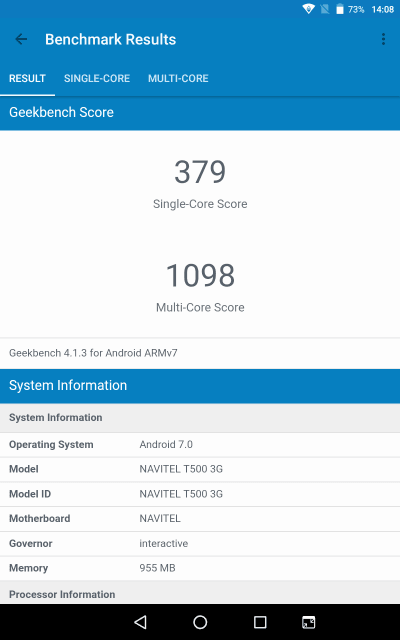This screenshot has width=400, height=640.
Task: Open the recent apps square button
Action: coord(260,622)
